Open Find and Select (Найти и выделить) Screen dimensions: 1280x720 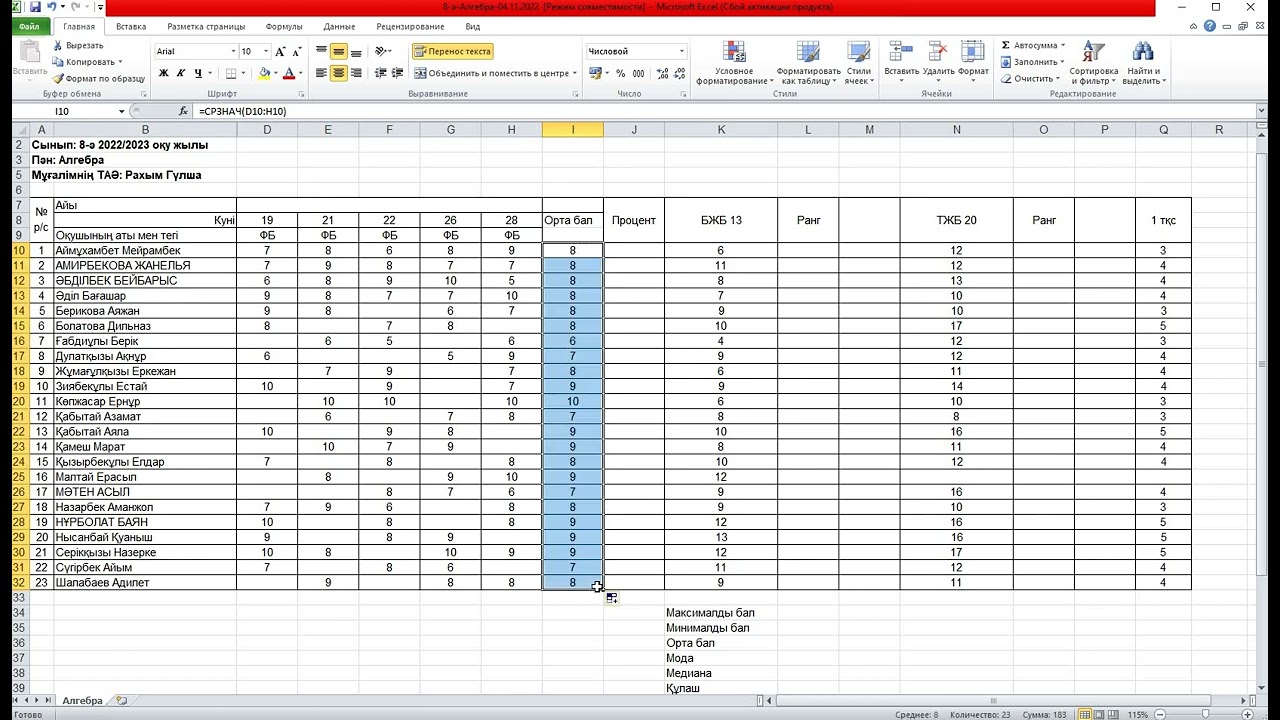click(1143, 63)
